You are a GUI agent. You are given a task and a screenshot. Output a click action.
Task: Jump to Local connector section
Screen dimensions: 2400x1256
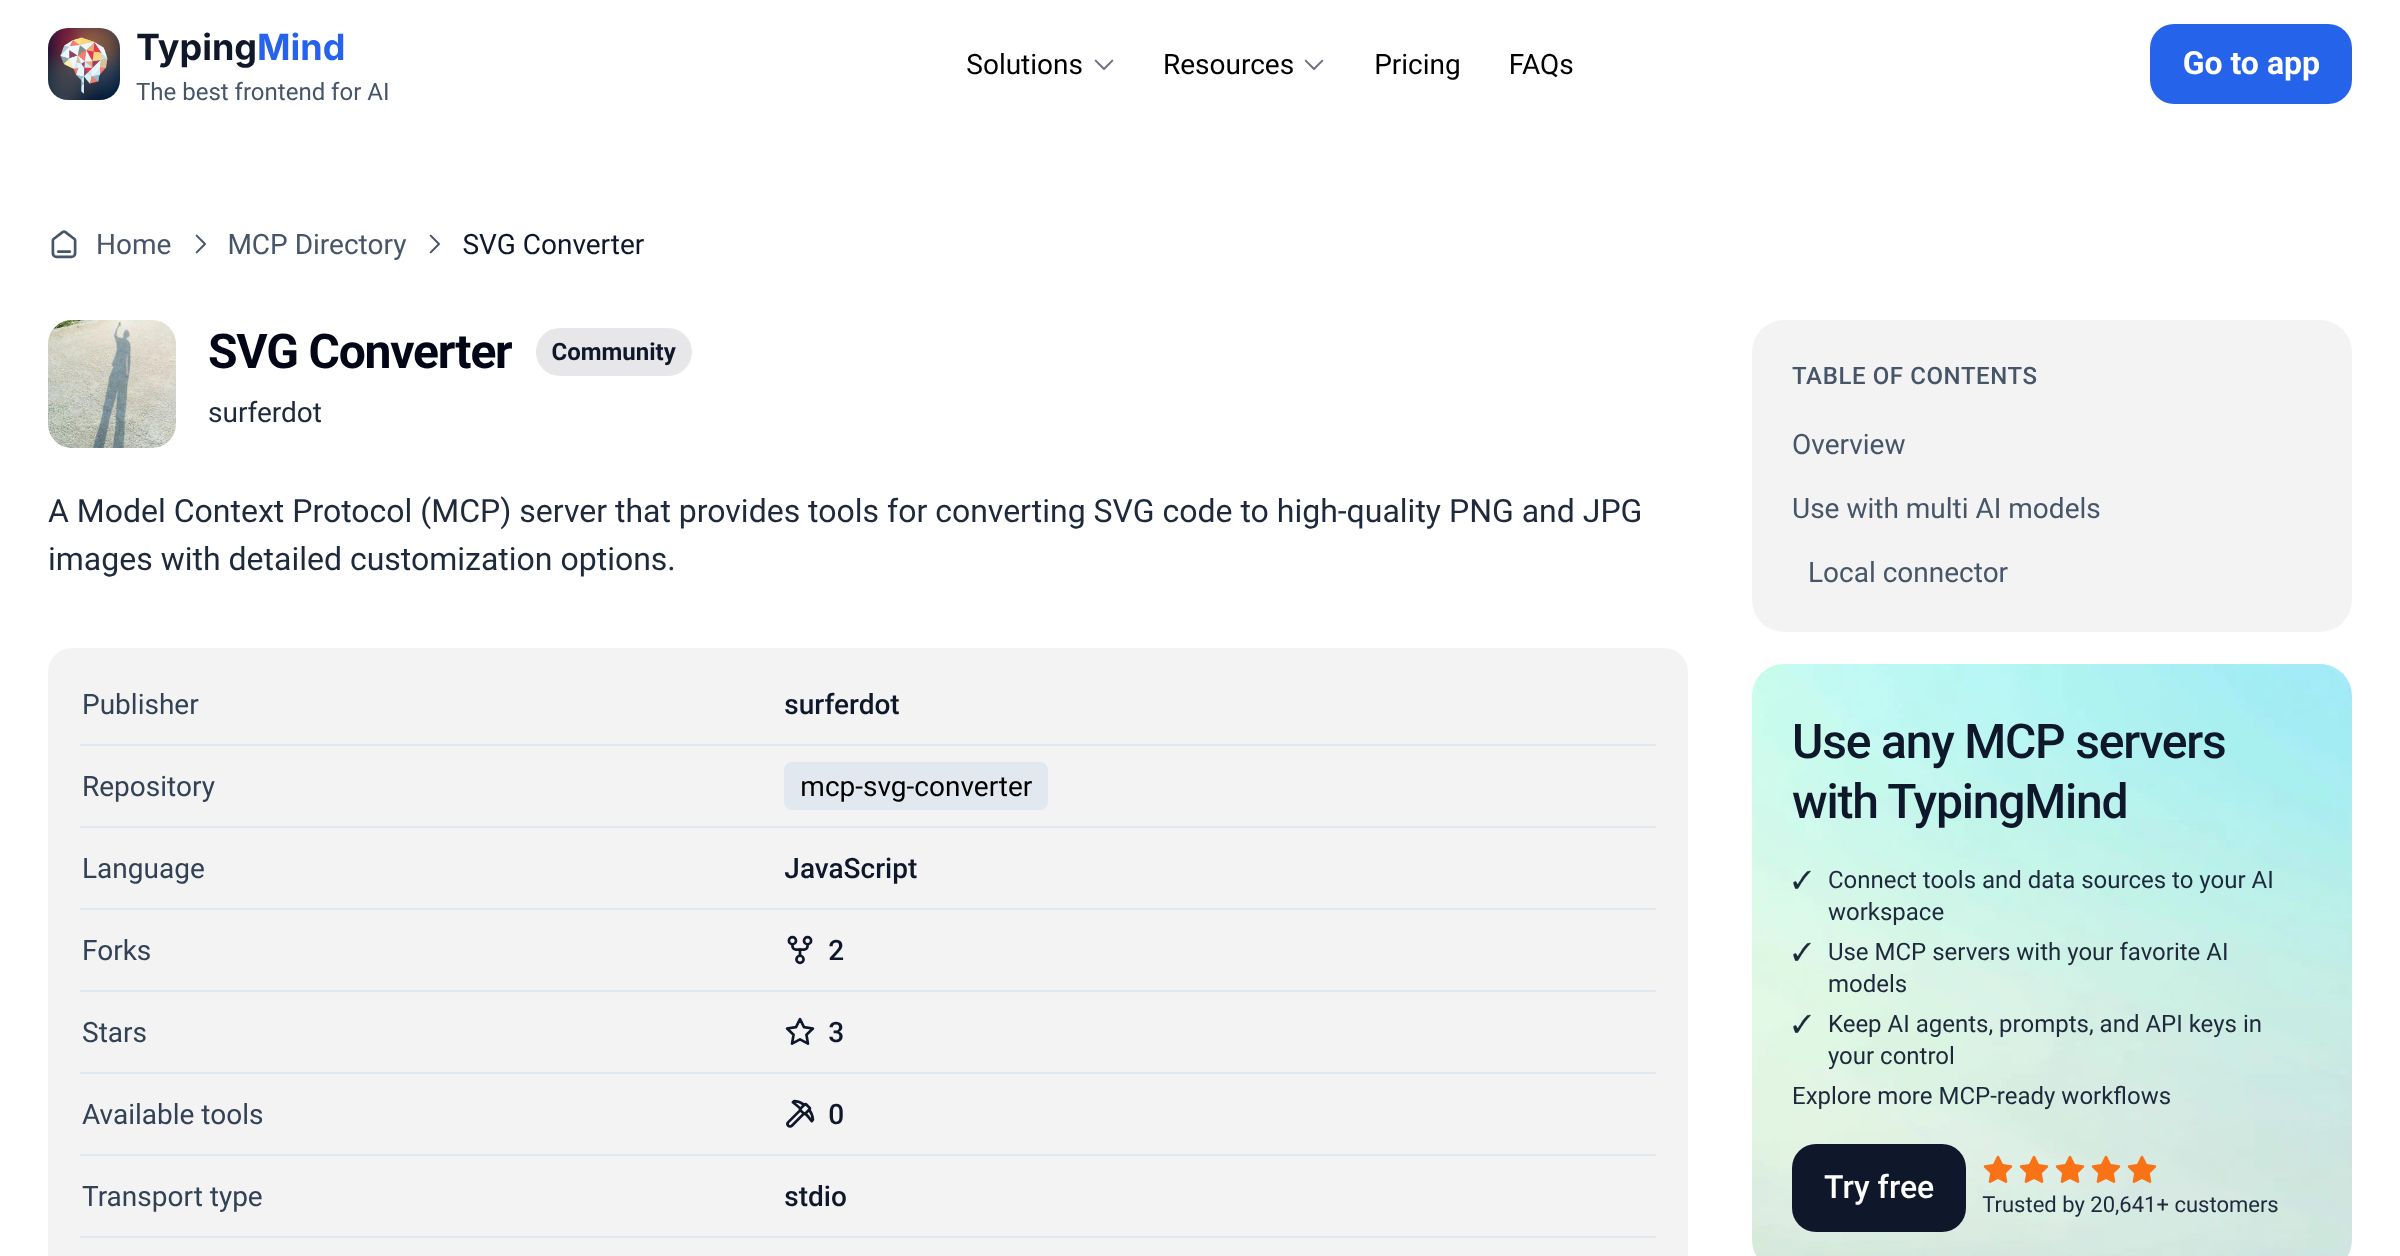pyautogui.click(x=1908, y=572)
